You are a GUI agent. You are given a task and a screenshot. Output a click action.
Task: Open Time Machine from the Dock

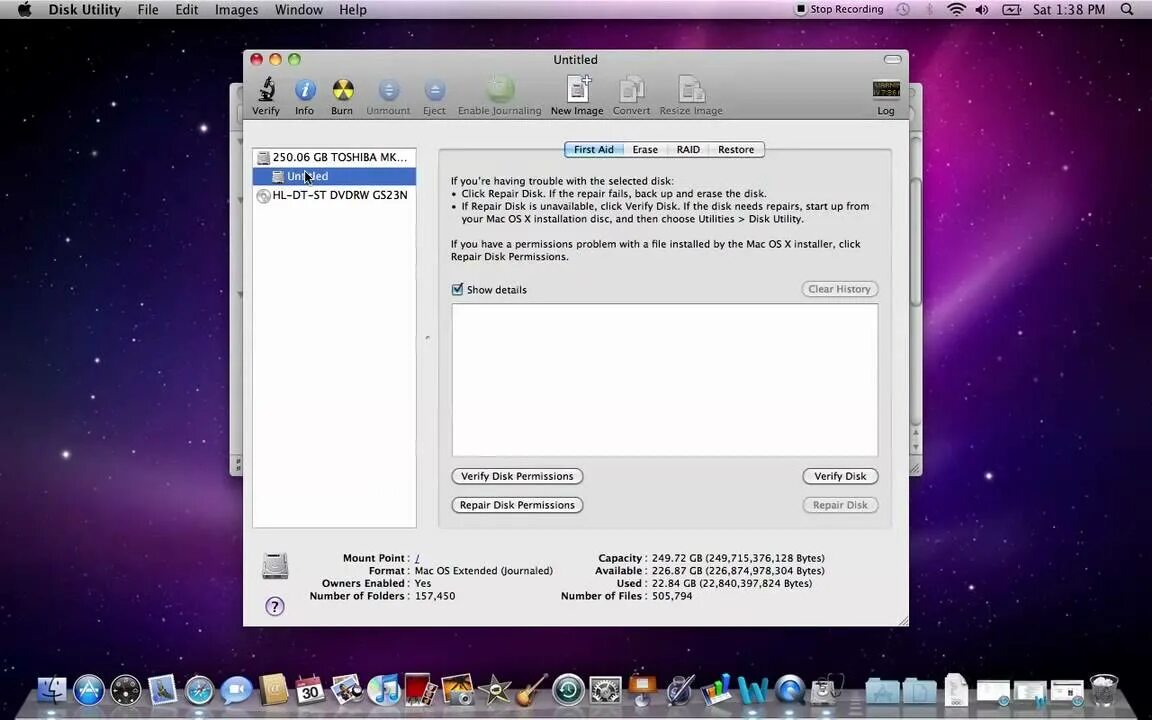(x=569, y=691)
